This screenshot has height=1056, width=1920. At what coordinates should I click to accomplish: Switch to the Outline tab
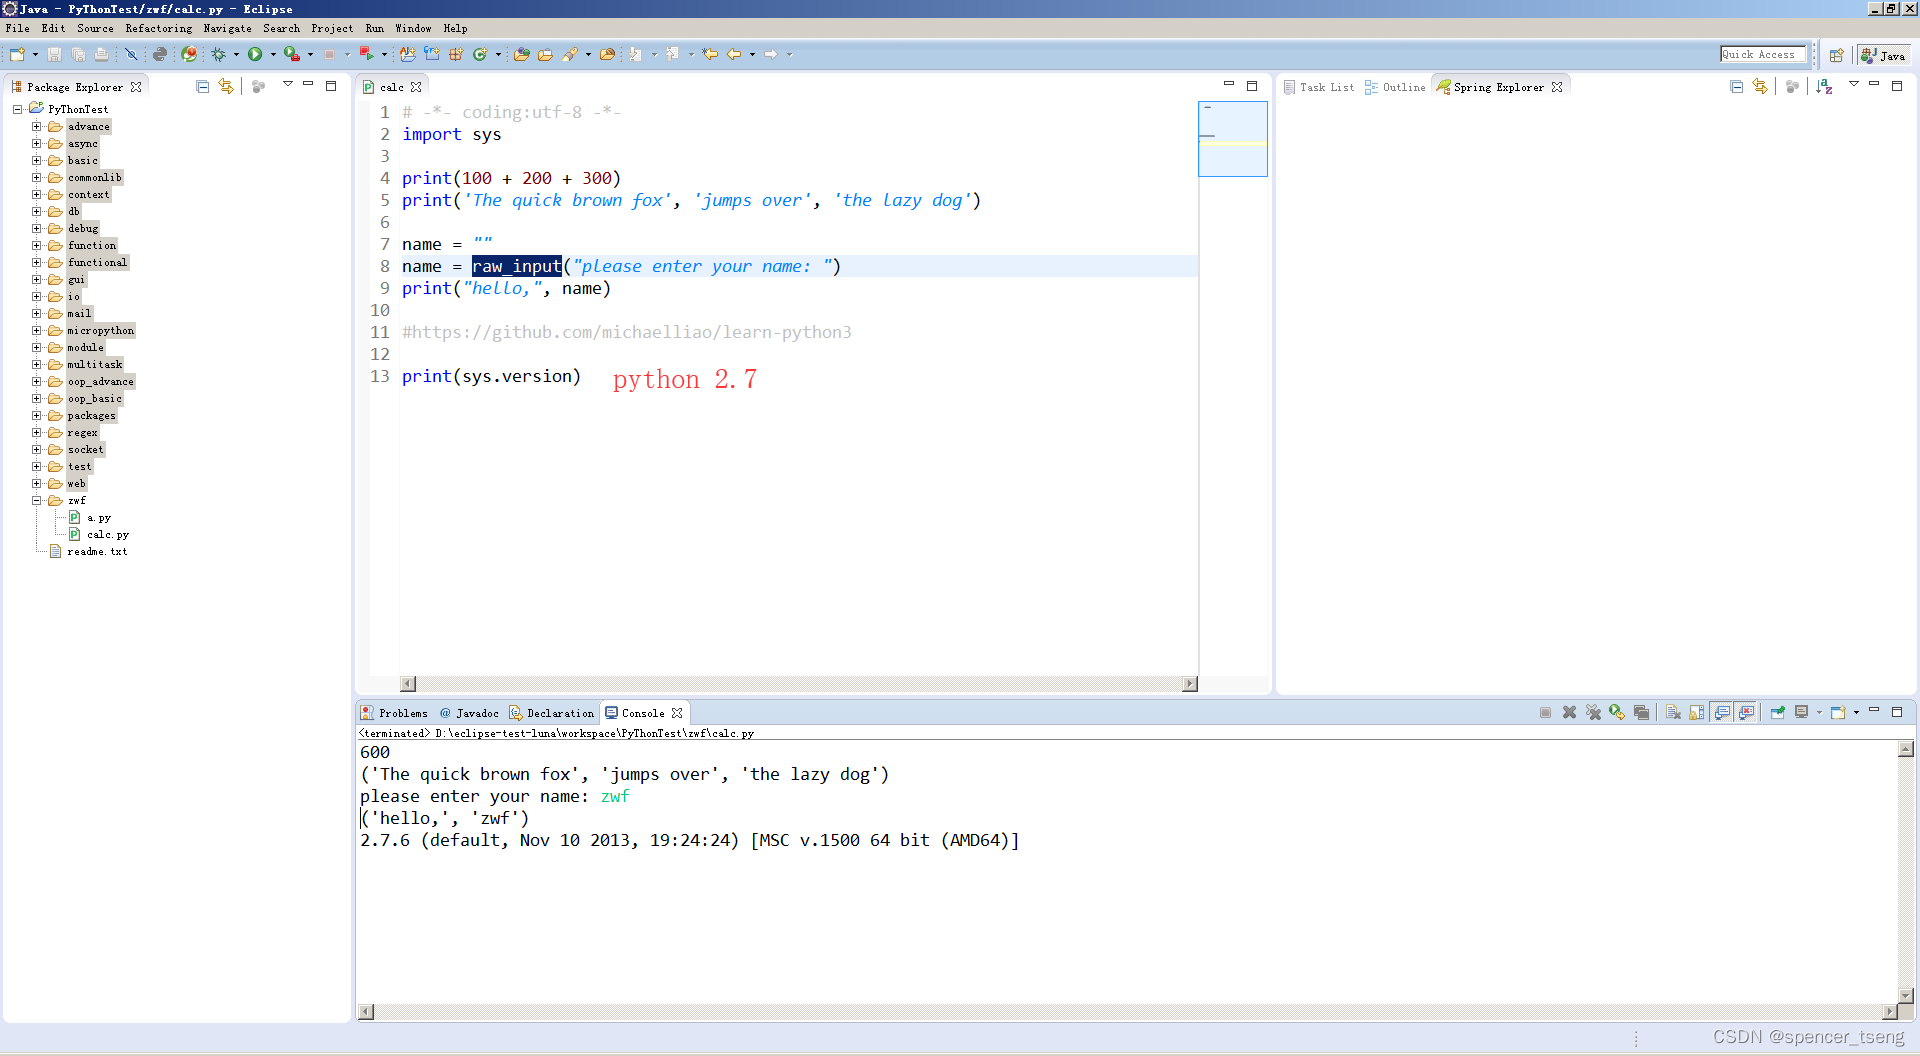tap(1395, 87)
